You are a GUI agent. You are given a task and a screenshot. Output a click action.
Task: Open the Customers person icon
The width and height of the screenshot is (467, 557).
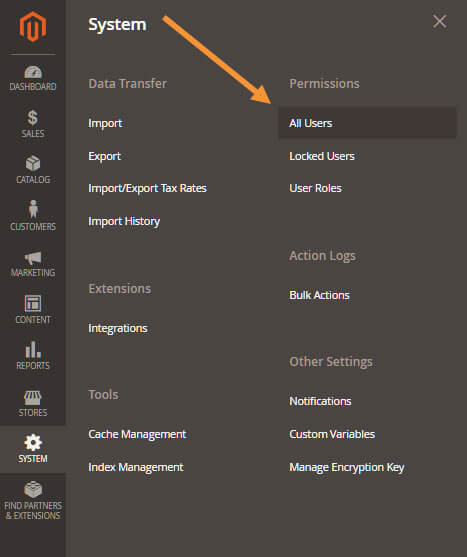(33, 209)
